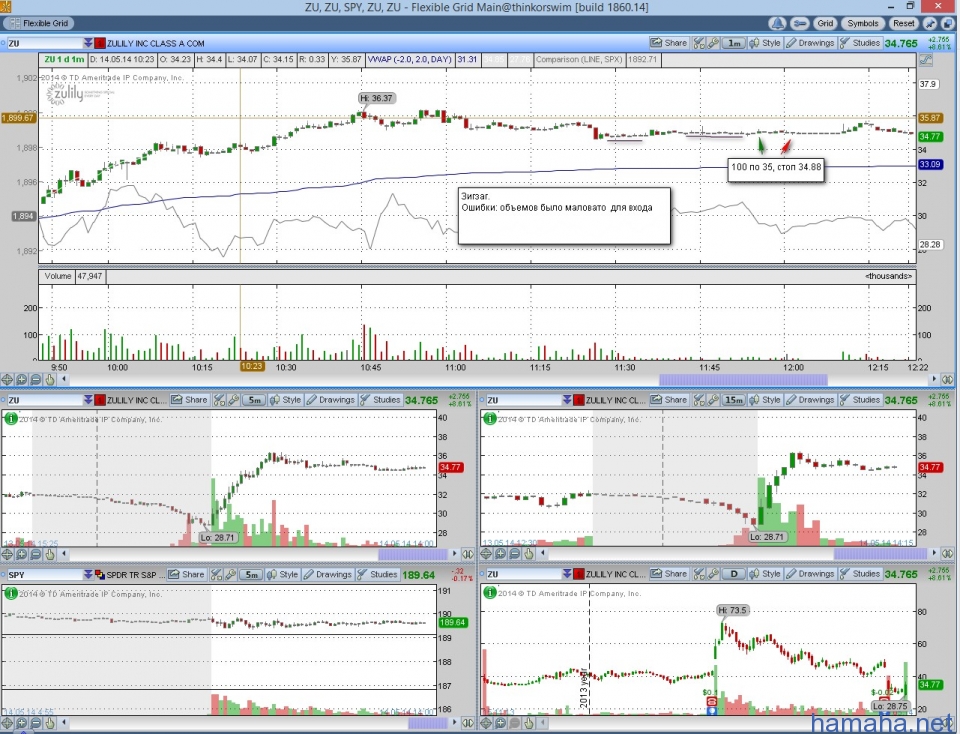The height and width of the screenshot is (734, 960).
Task: Open the green info icon on the 15m ZU chart
Action: point(489,419)
